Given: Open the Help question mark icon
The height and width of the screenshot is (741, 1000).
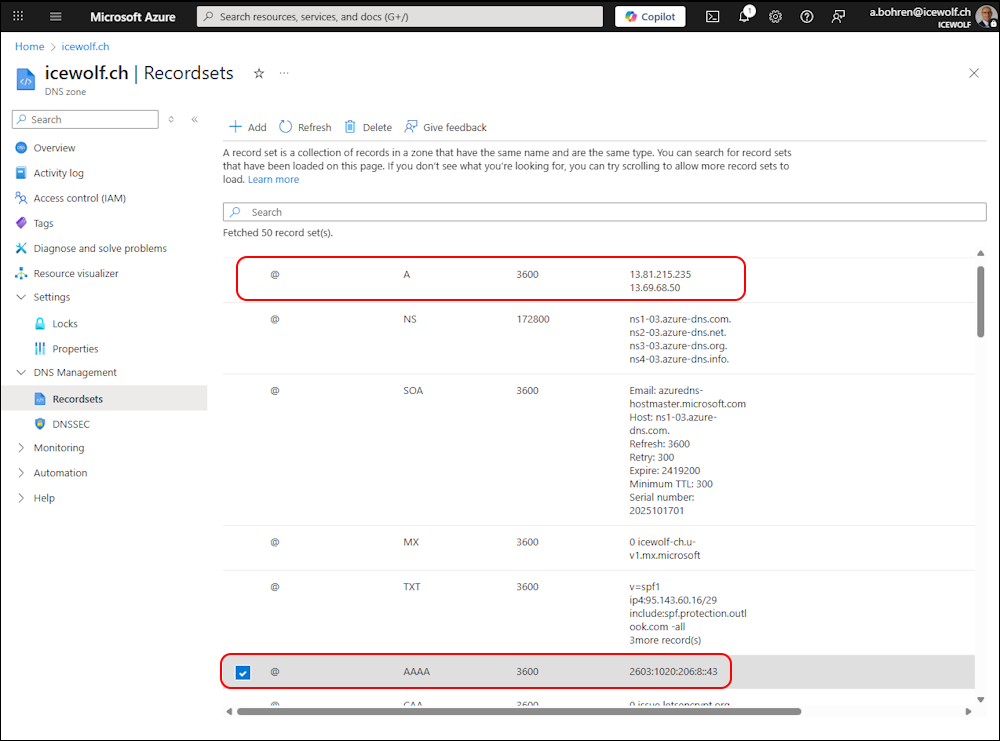Looking at the screenshot, I should click(x=807, y=17).
